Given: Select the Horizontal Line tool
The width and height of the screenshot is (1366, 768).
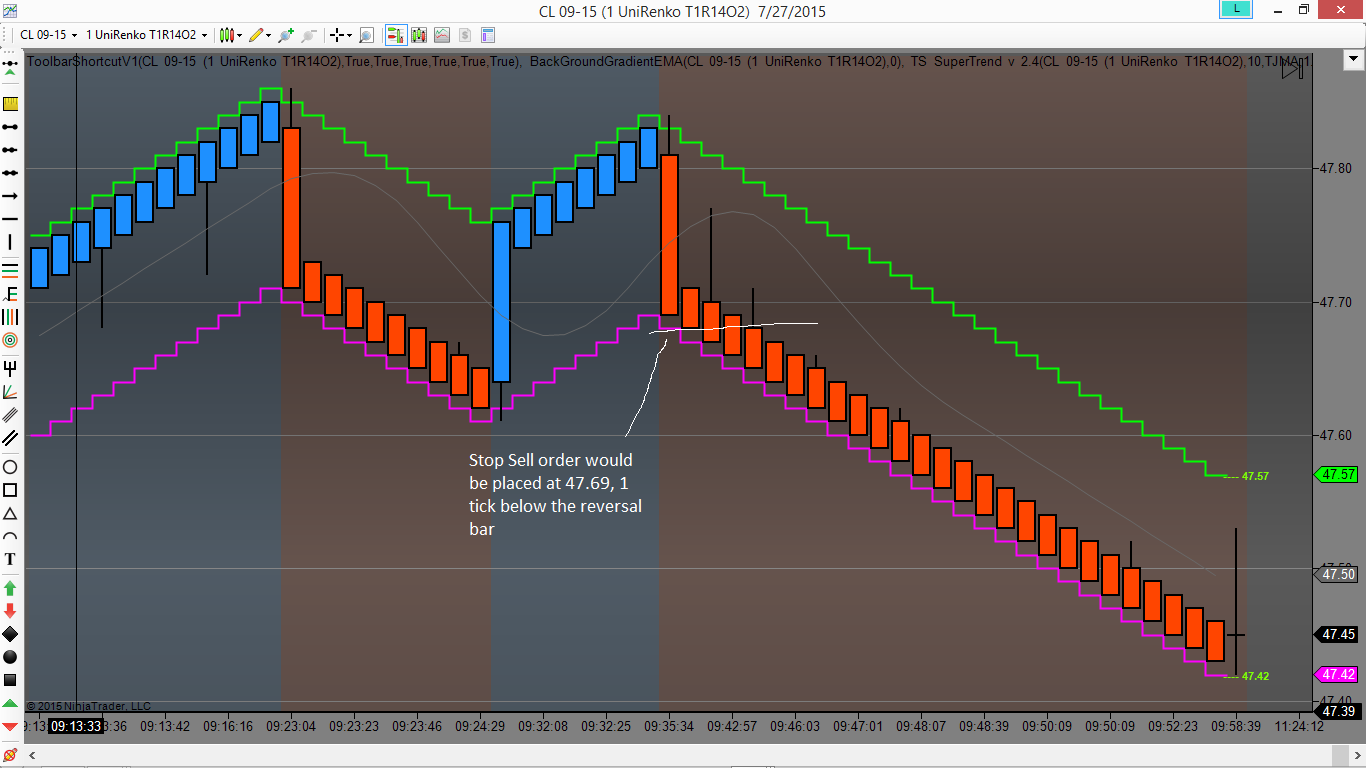Looking at the screenshot, I should (x=10, y=219).
